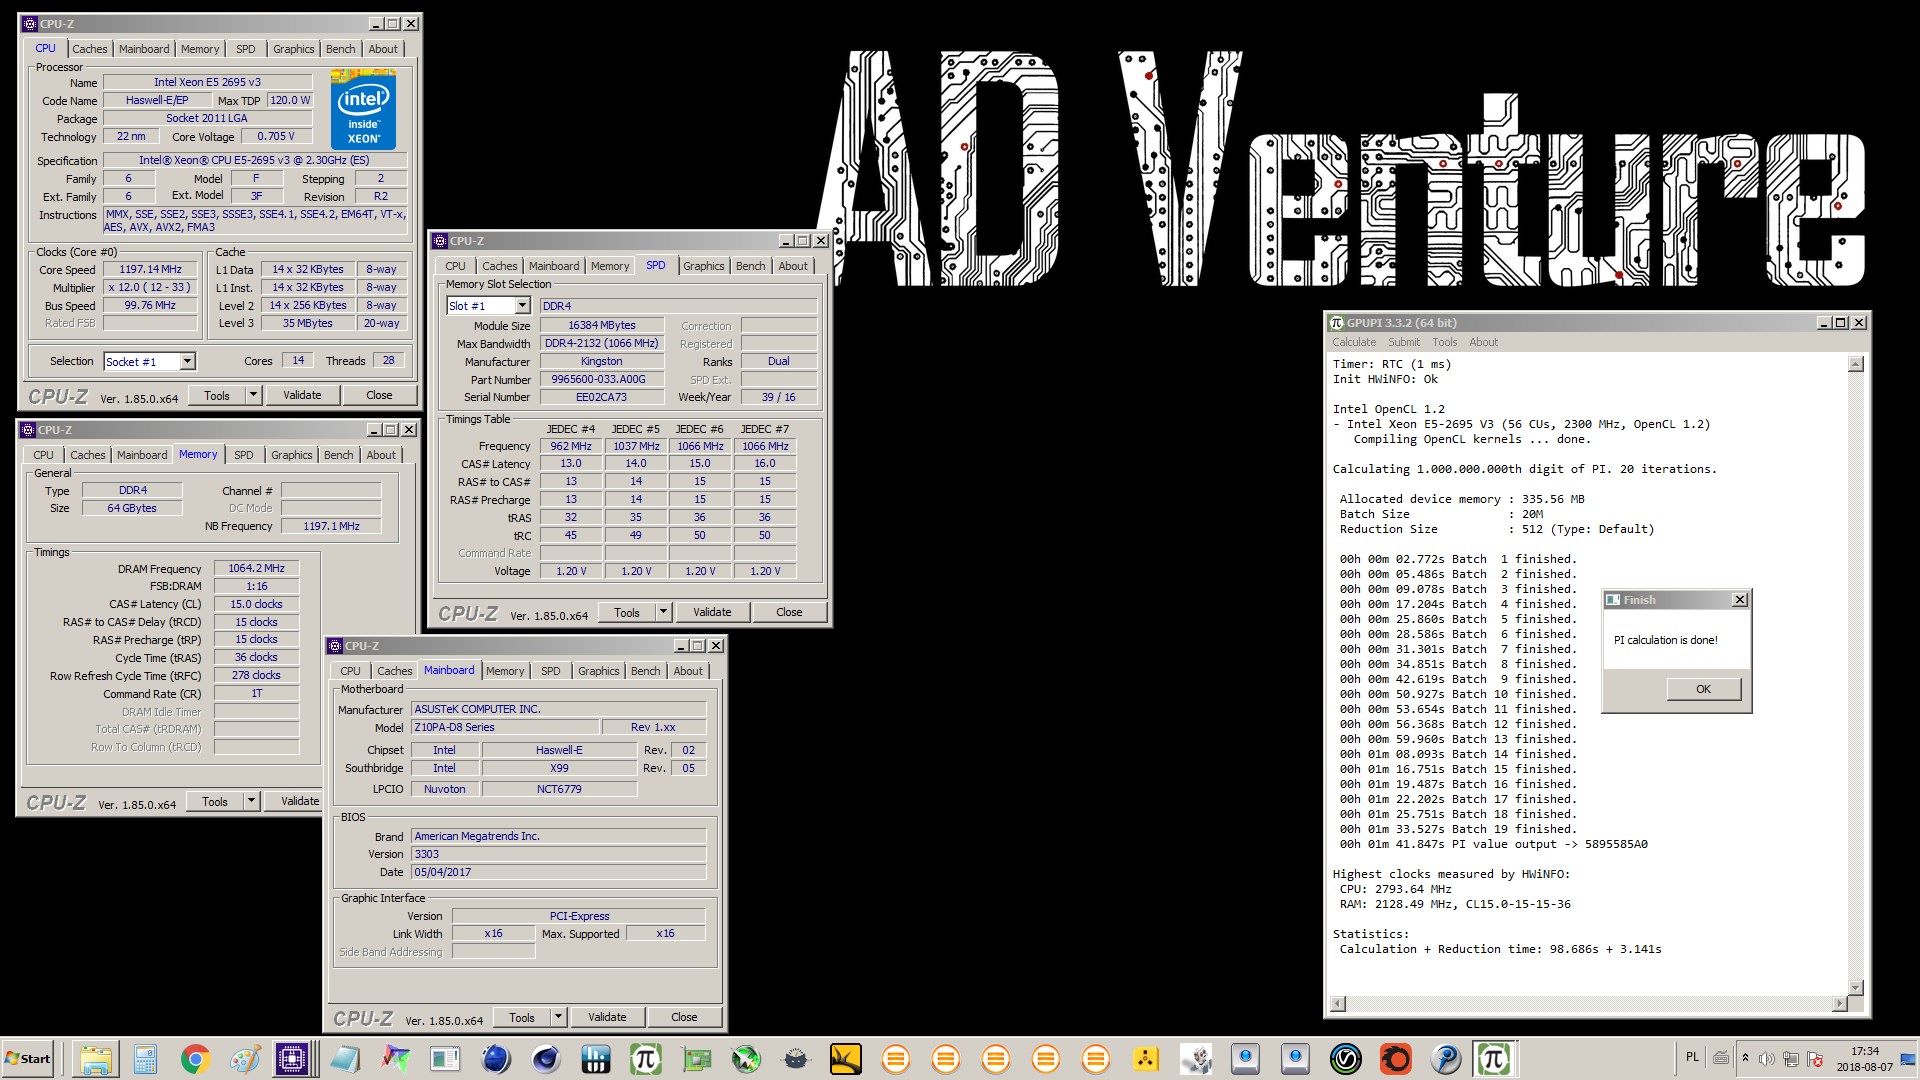Open the yellow radiation-symbol taskbar icon

point(1145,1058)
